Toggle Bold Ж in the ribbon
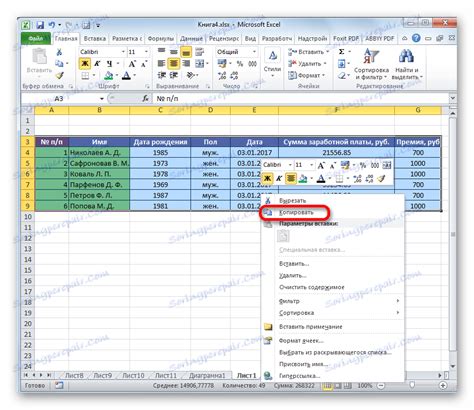The height and width of the screenshot is (410, 474). 85,64
